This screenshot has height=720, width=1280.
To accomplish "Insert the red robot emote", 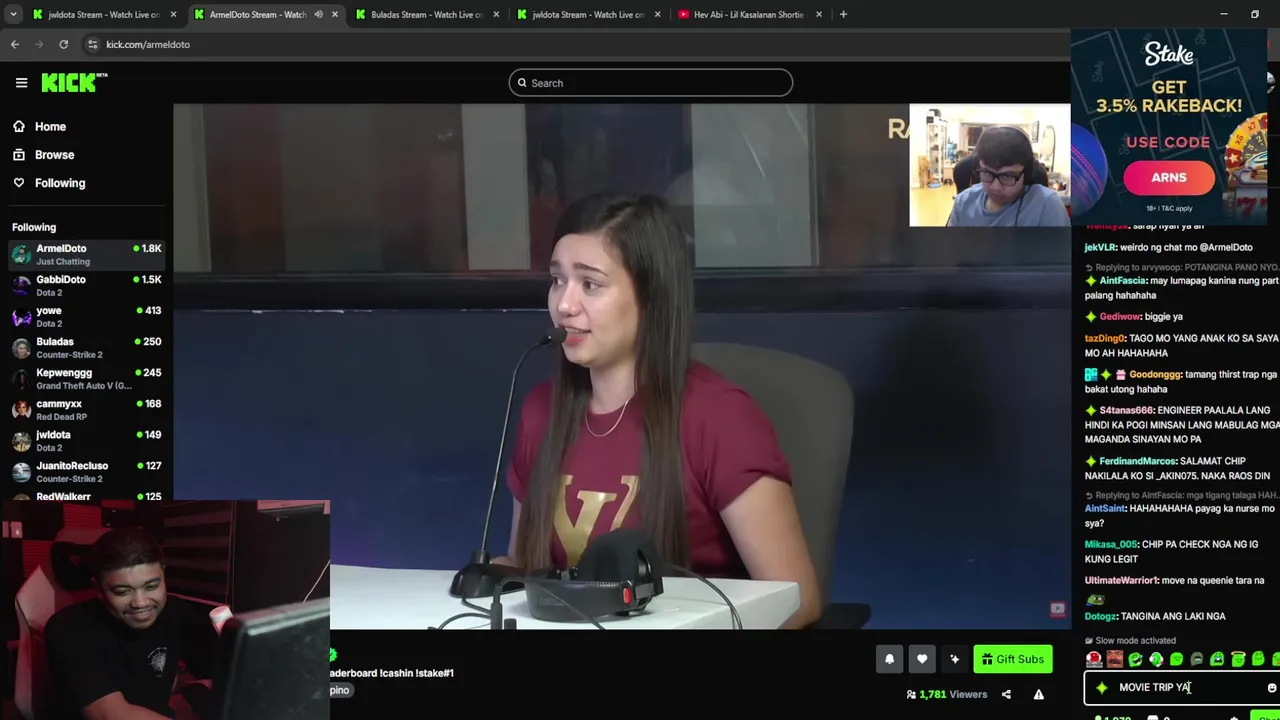I will coord(1094,659).
